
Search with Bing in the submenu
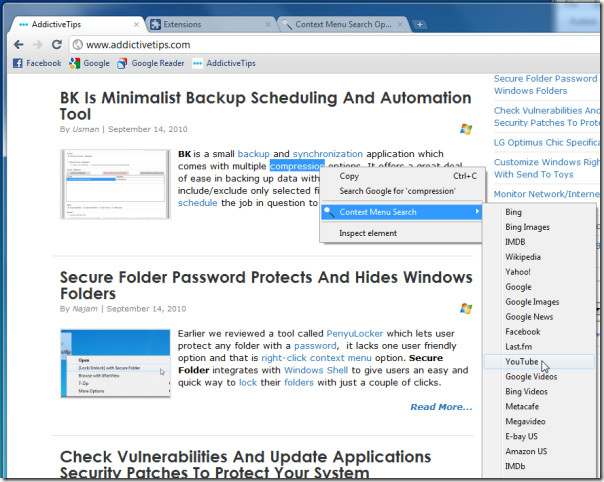[x=539, y=212]
